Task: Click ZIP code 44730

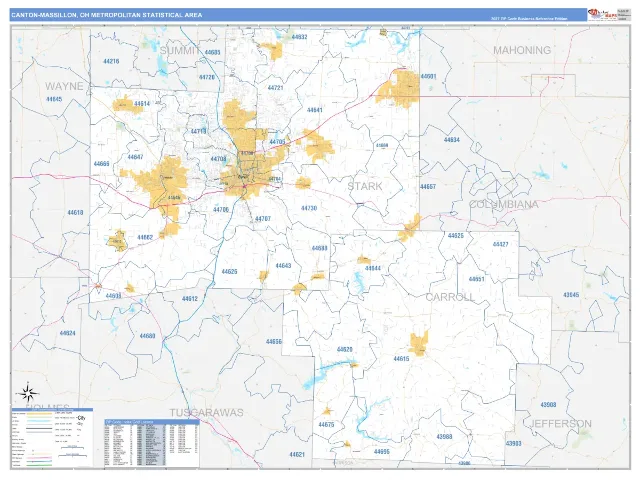Action: tap(309, 208)
